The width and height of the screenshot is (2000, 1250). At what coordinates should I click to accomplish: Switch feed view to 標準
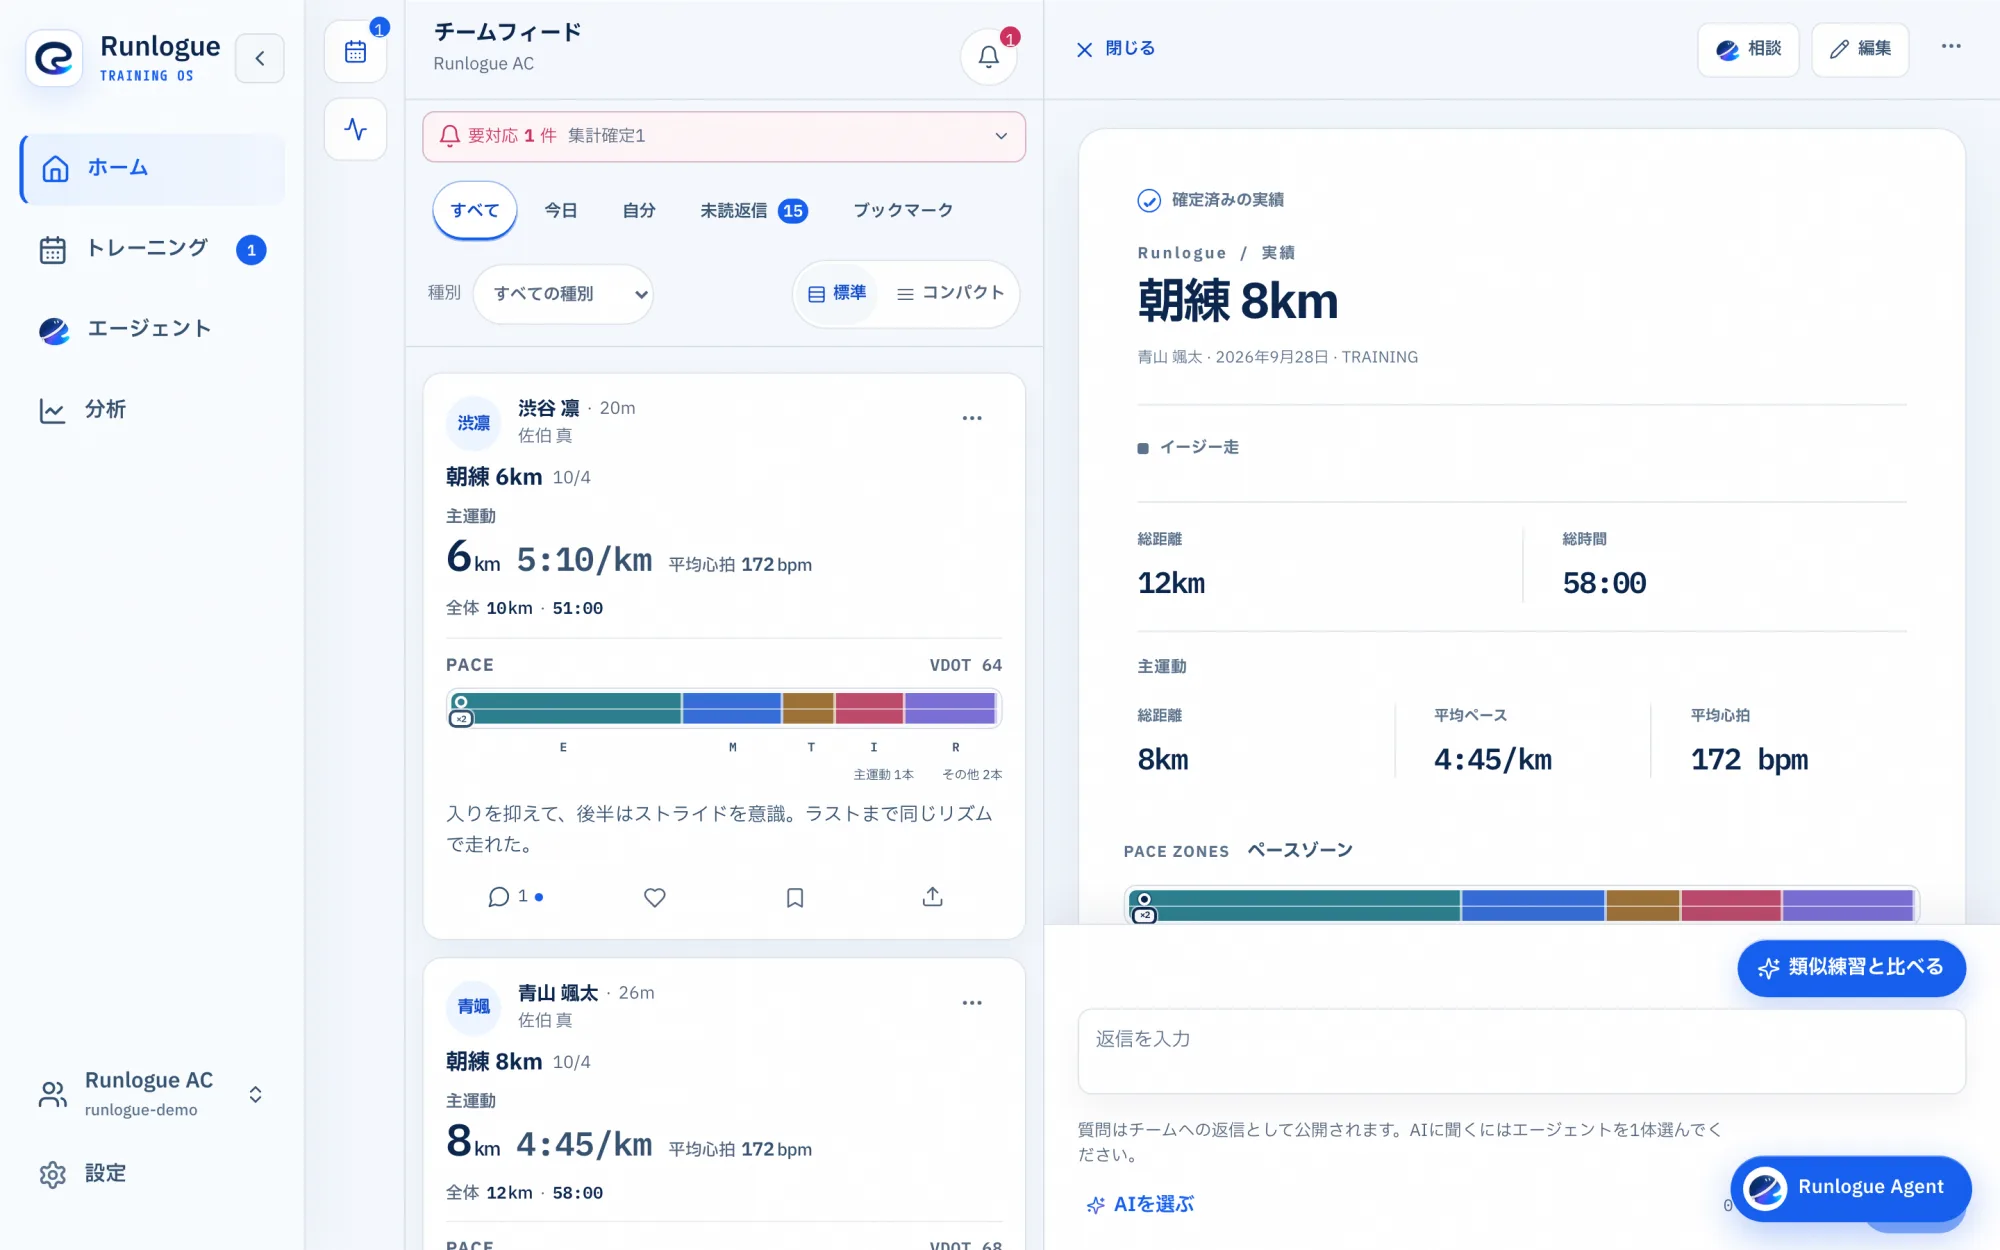tap(837, 293)
